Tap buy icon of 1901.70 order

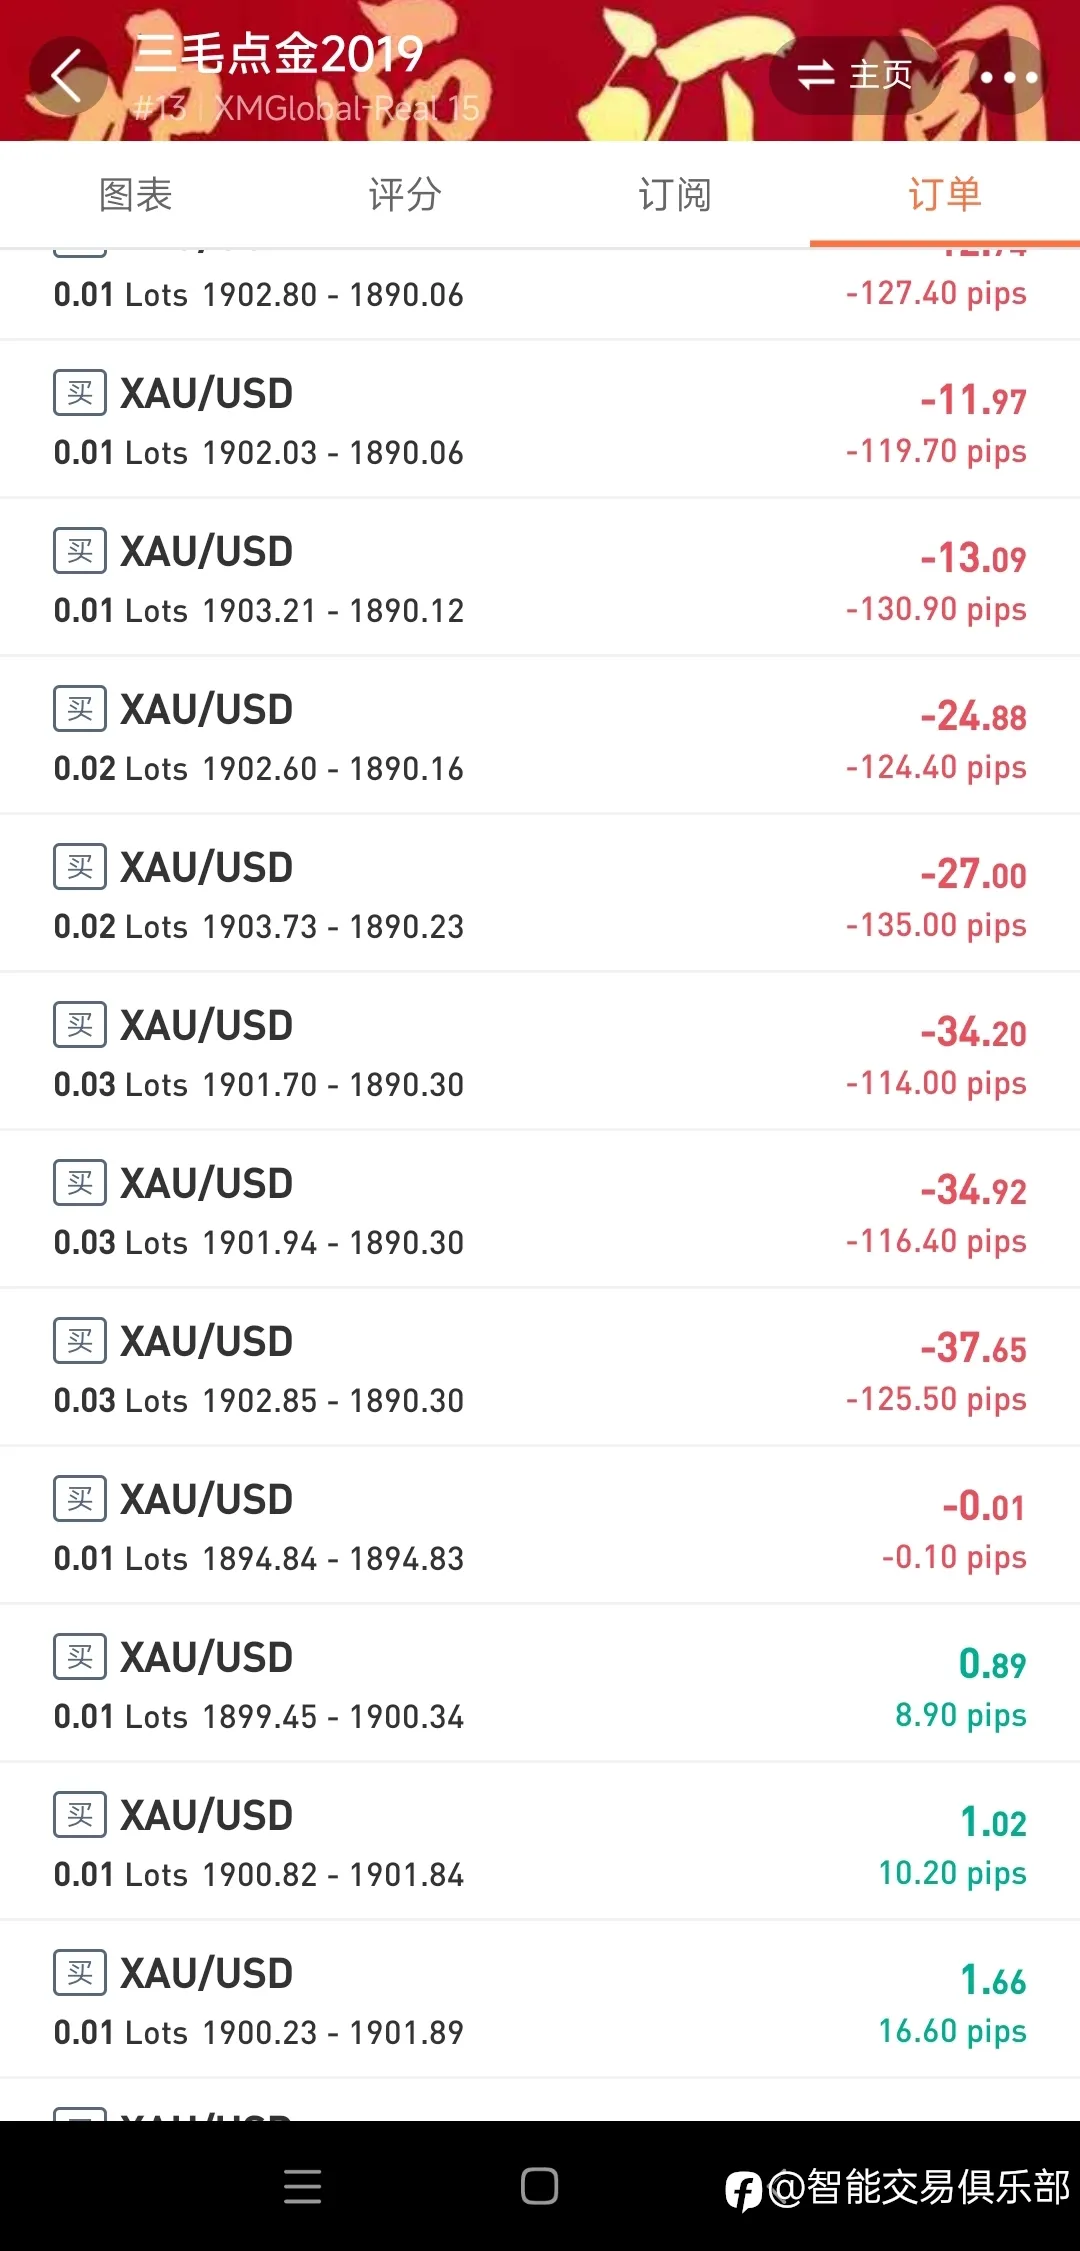pyautogui.click(x=80, y=1025)
